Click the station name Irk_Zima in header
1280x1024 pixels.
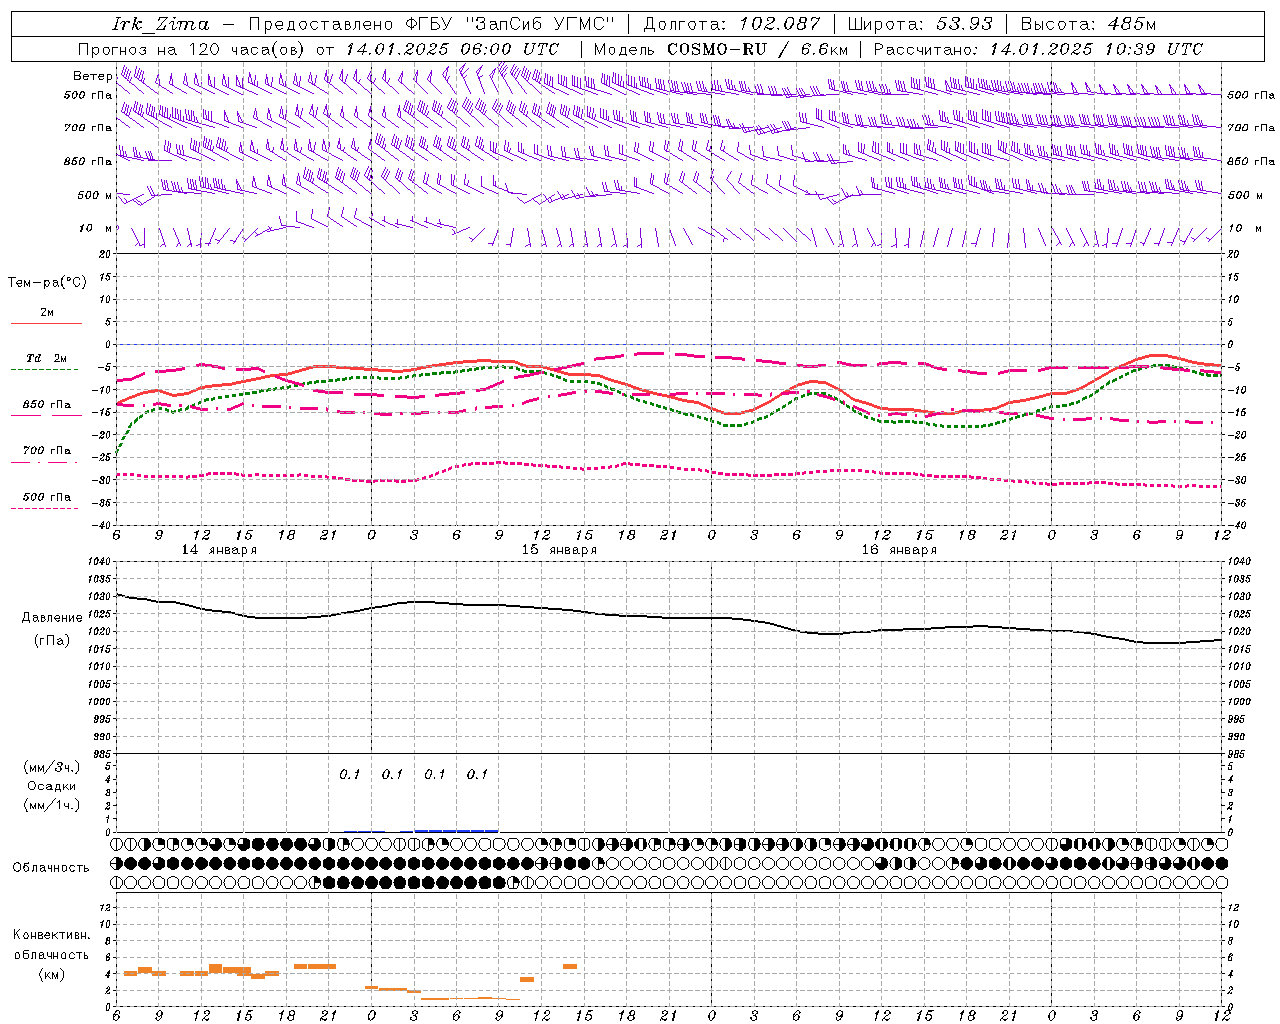pyautogui.click(x=160, y=25)
